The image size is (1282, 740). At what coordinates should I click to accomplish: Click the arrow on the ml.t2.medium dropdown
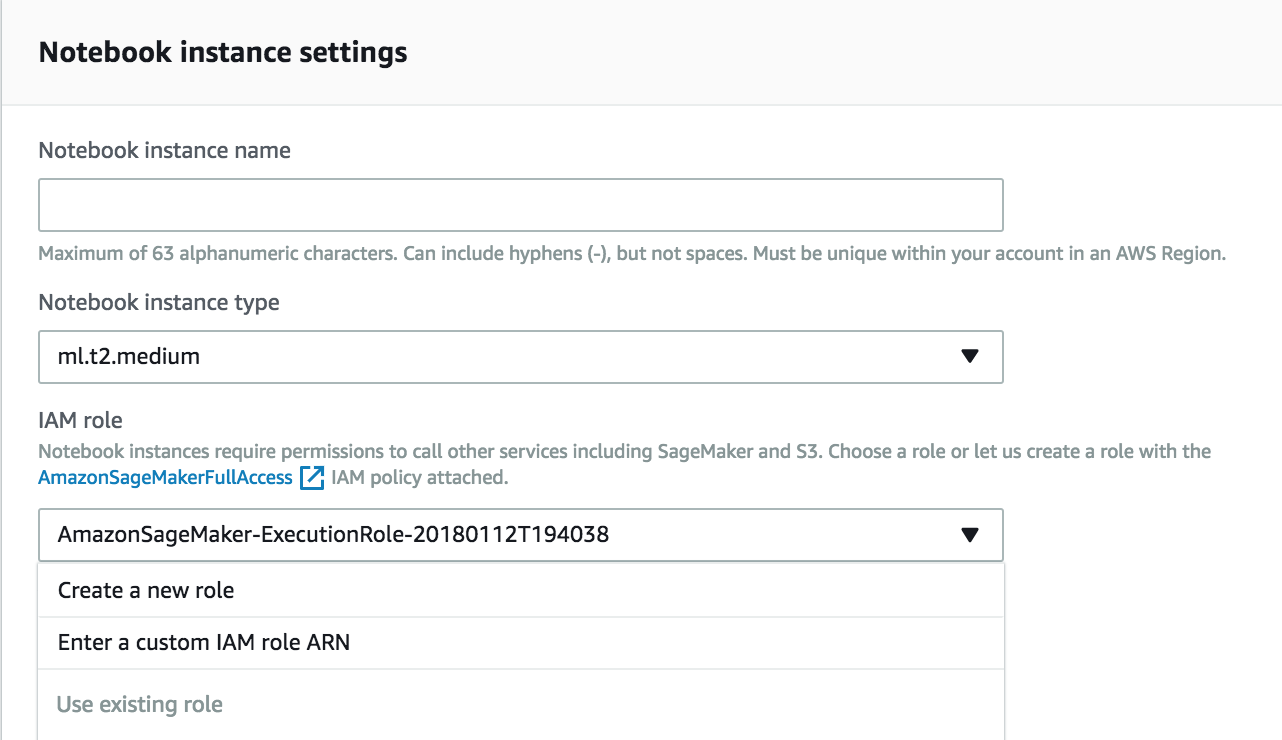[x=968, y=357]
